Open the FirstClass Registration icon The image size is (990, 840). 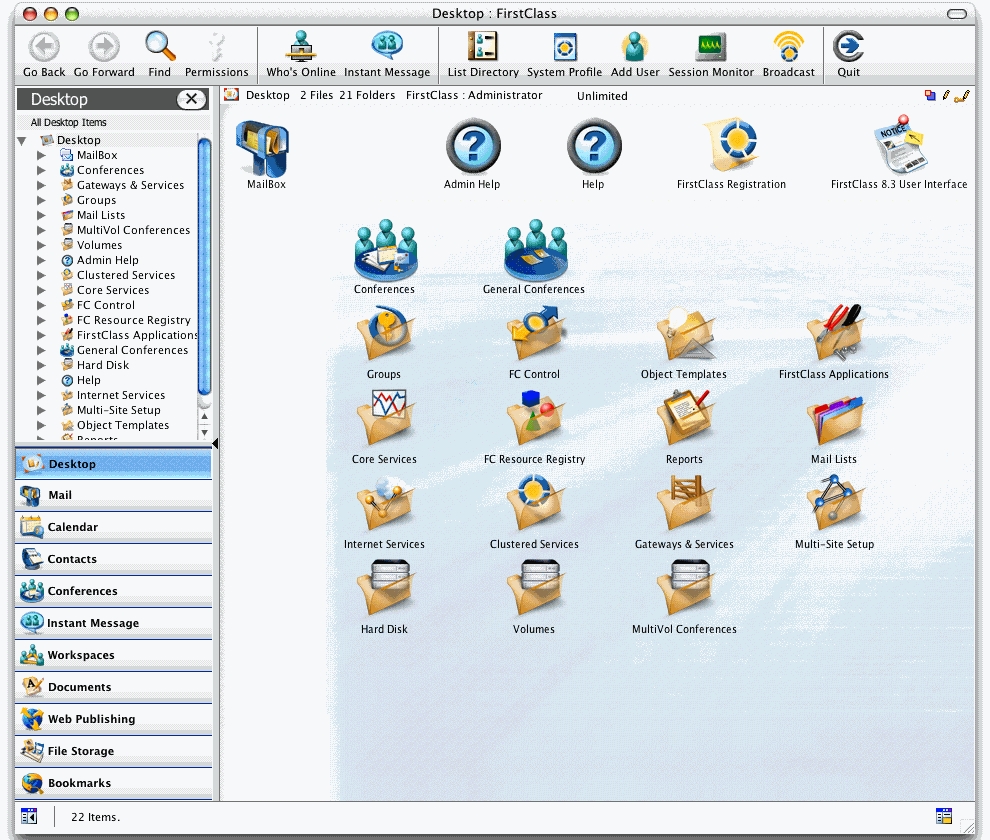coord(731,148)
